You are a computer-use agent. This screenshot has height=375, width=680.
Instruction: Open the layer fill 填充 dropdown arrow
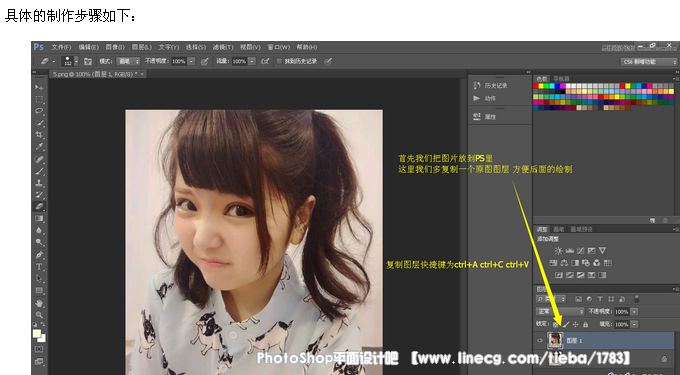pos(634,324)
